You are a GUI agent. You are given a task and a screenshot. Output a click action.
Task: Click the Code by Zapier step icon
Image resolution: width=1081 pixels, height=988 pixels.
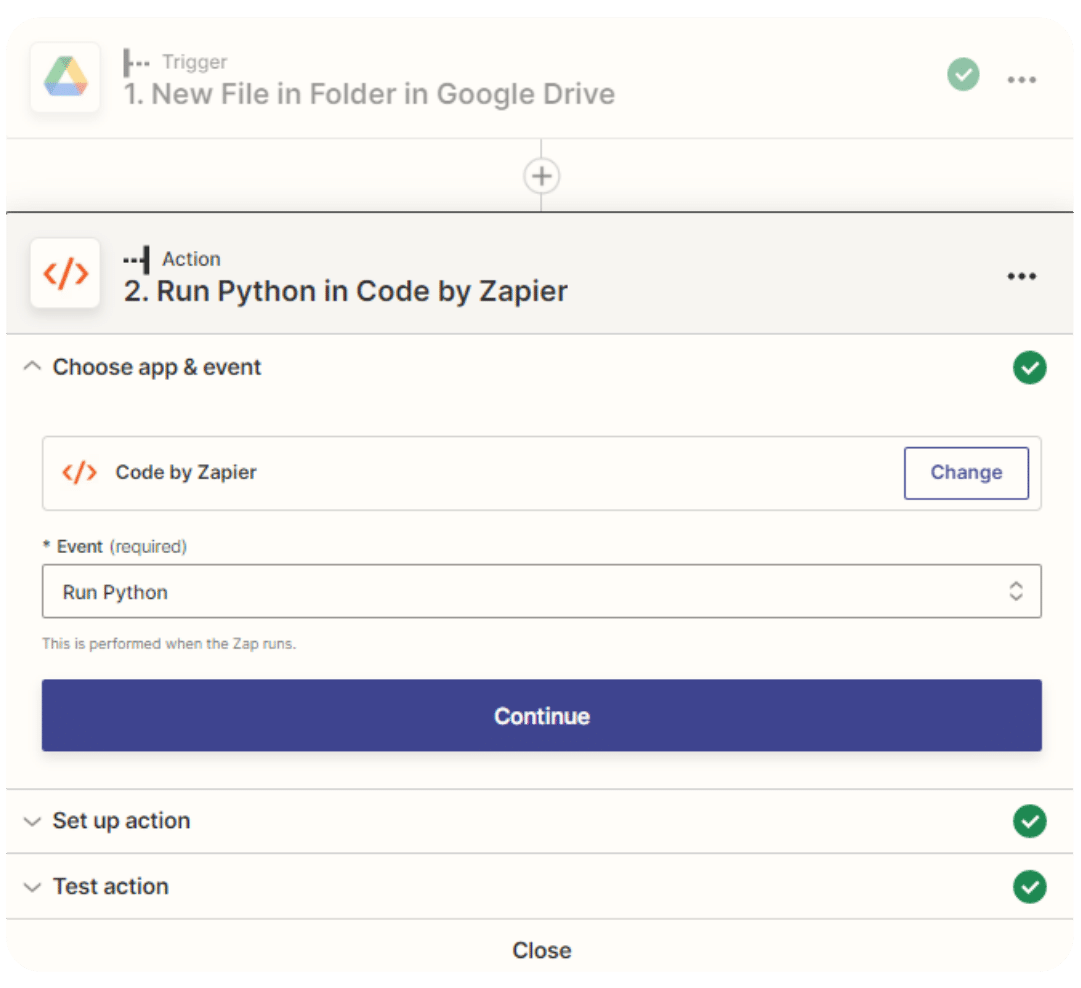tap(65, 273)
